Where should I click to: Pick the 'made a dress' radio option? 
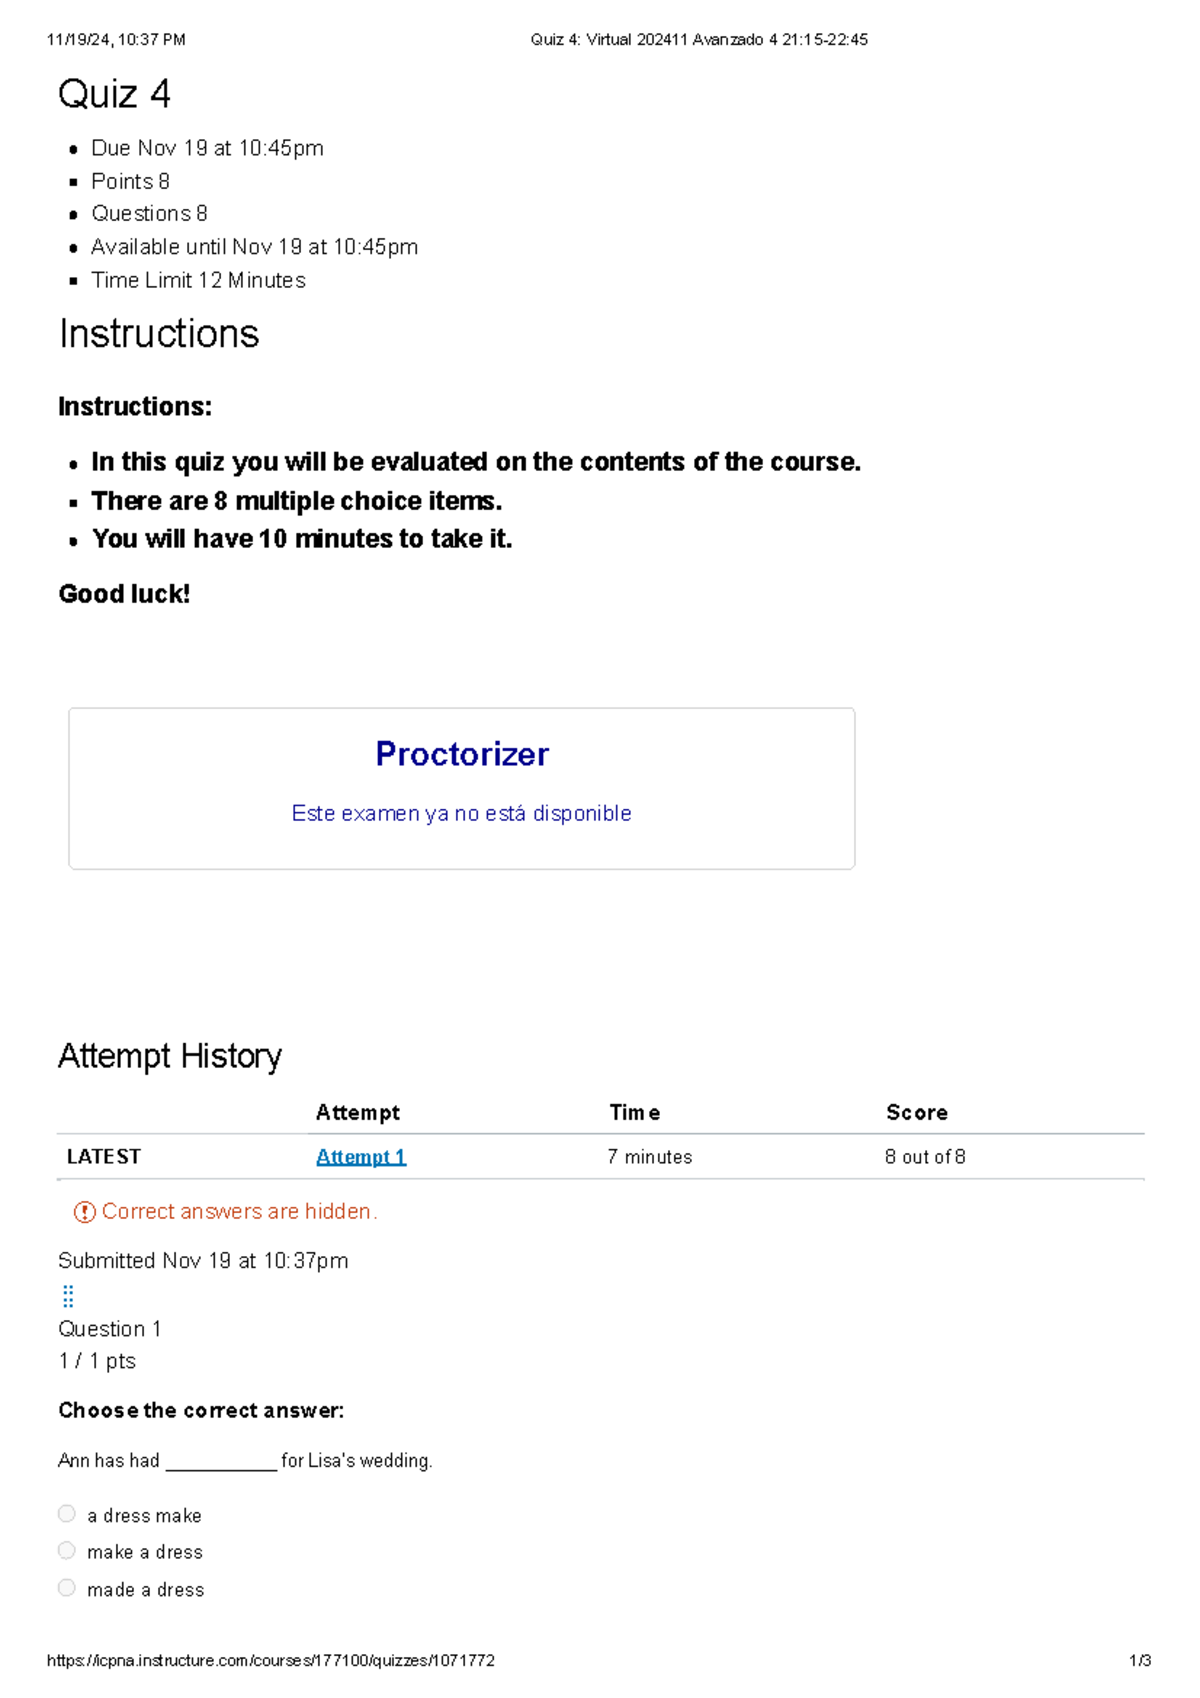pos(67,1588)
